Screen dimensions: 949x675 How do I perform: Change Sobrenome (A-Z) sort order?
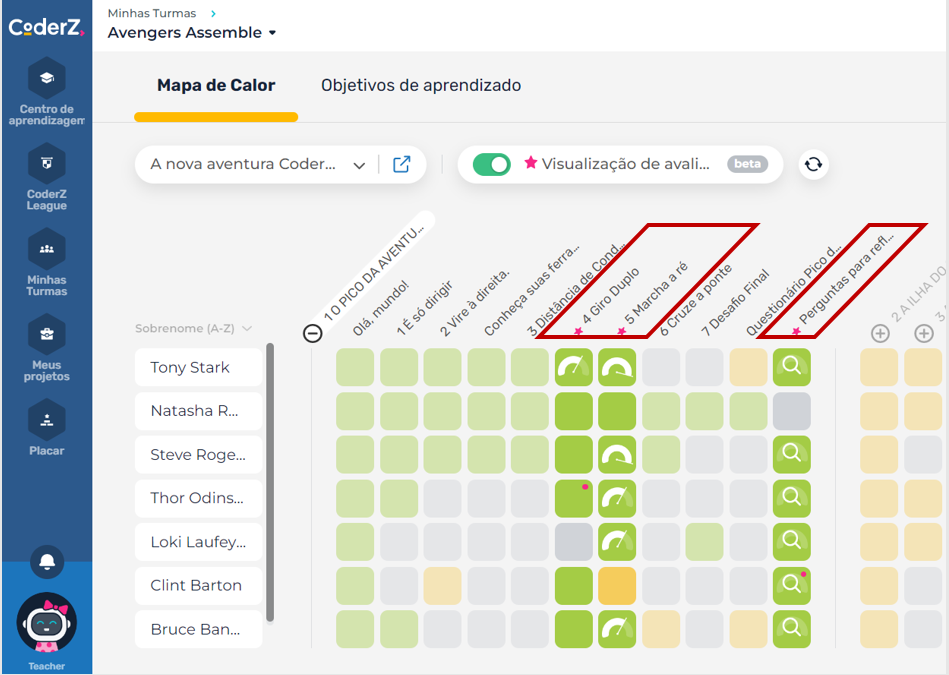(x=193, y=328)
